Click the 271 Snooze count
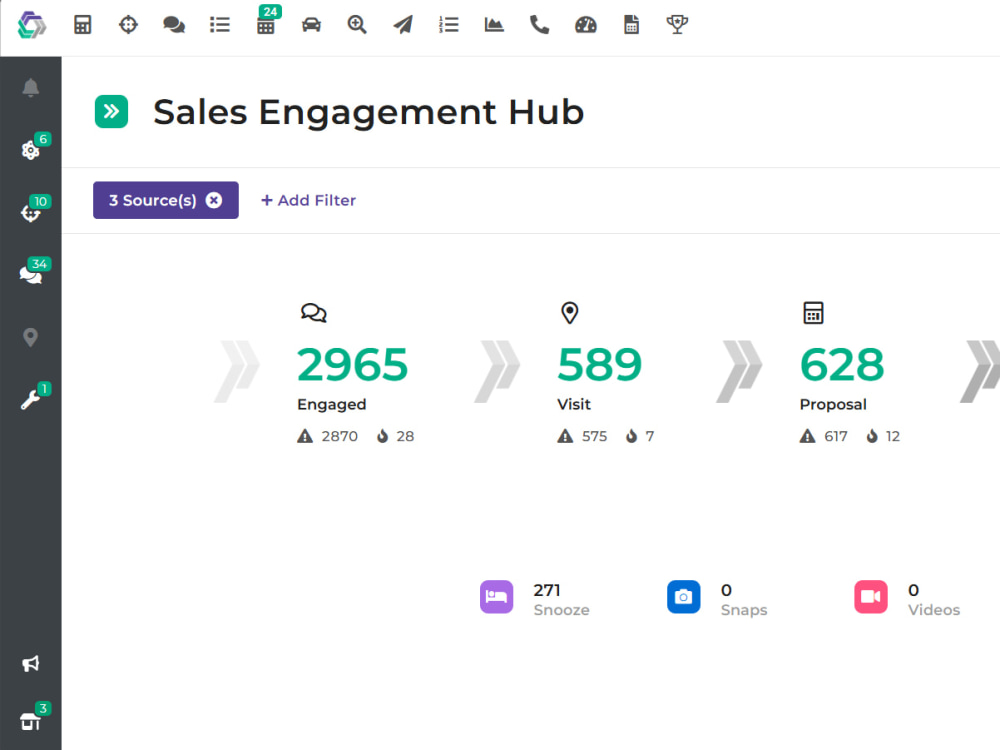 547,590
